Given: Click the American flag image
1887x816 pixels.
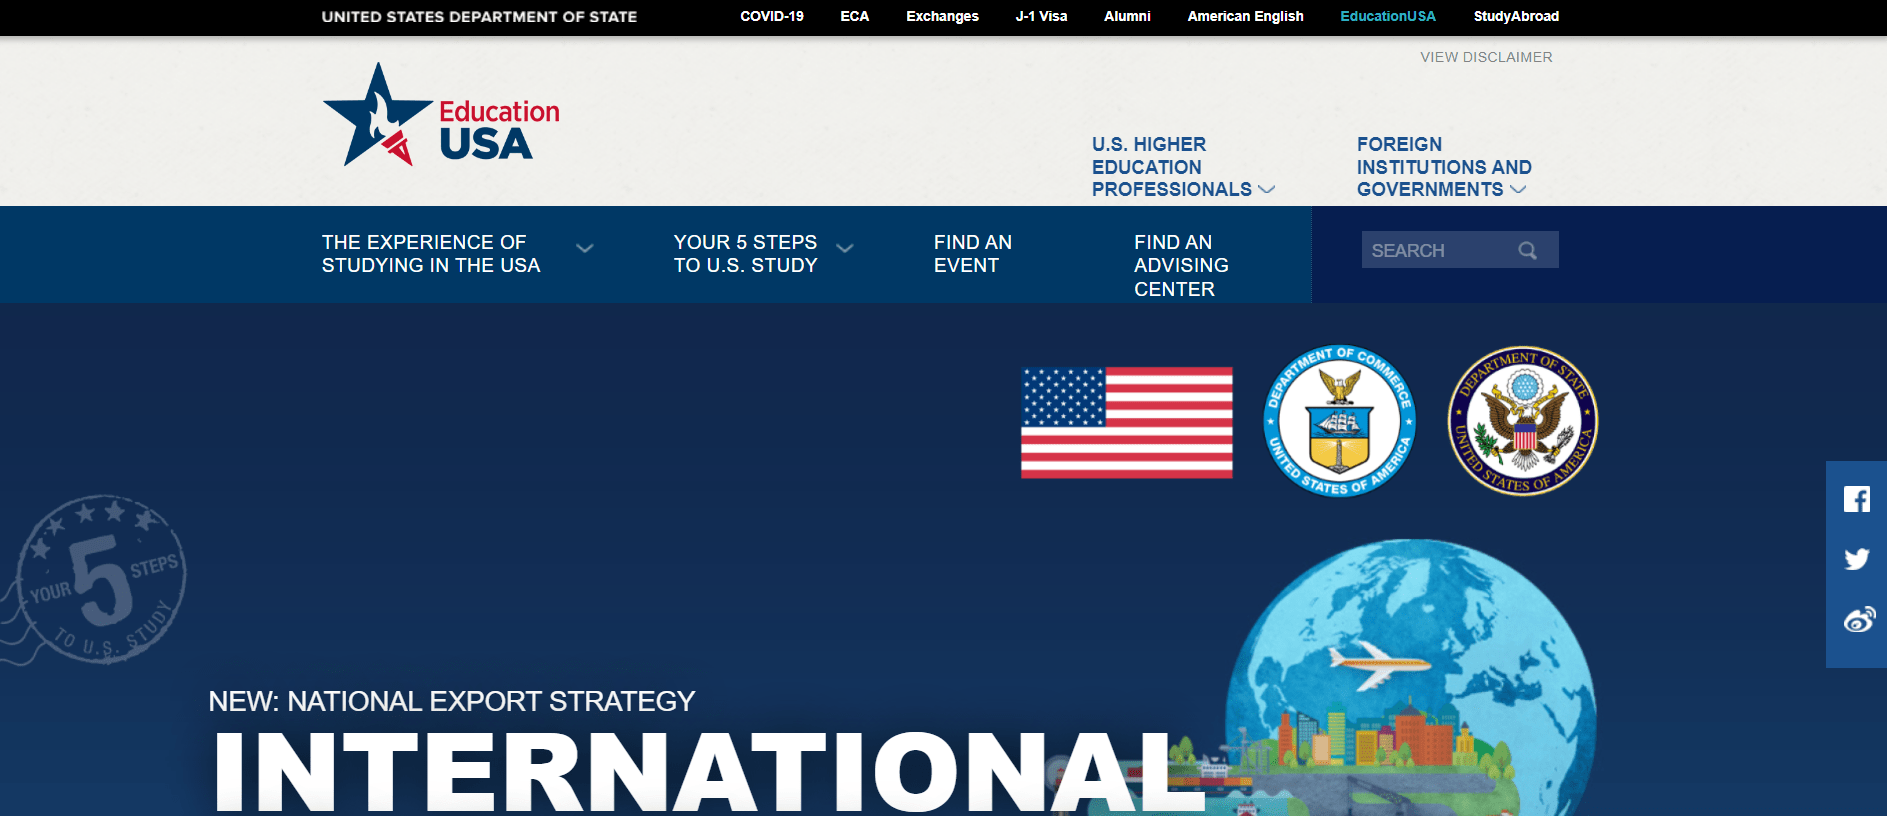Looking at the screenshot, I should tap(1126, 422).
